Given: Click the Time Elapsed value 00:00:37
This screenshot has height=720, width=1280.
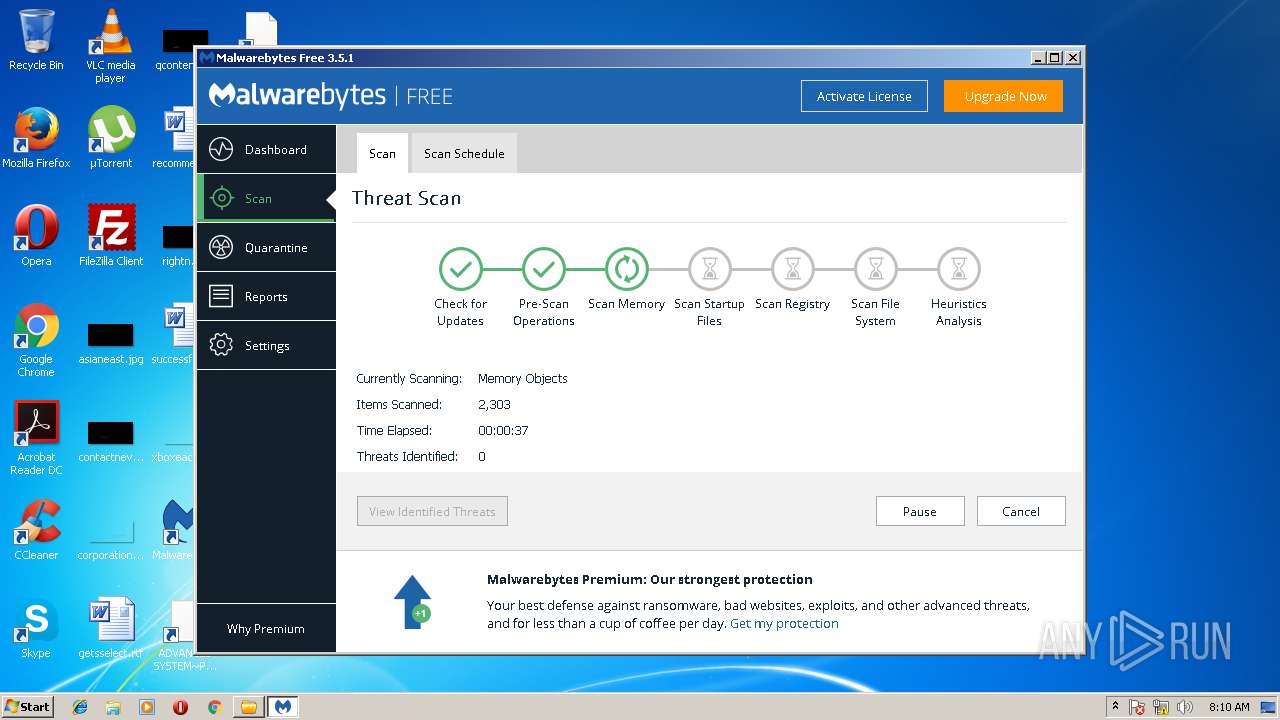Looking at the screenshot, I should click(503, 431).
